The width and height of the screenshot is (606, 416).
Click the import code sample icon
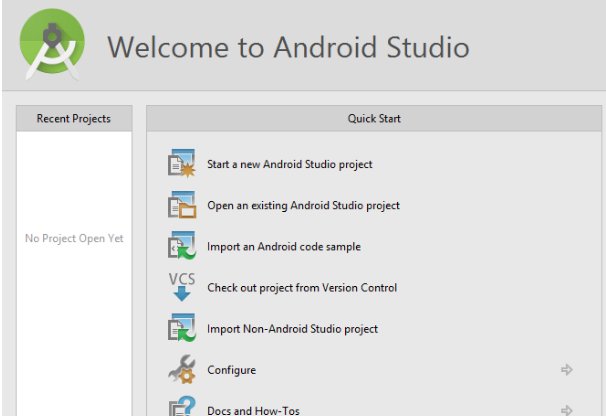(182, 246)
